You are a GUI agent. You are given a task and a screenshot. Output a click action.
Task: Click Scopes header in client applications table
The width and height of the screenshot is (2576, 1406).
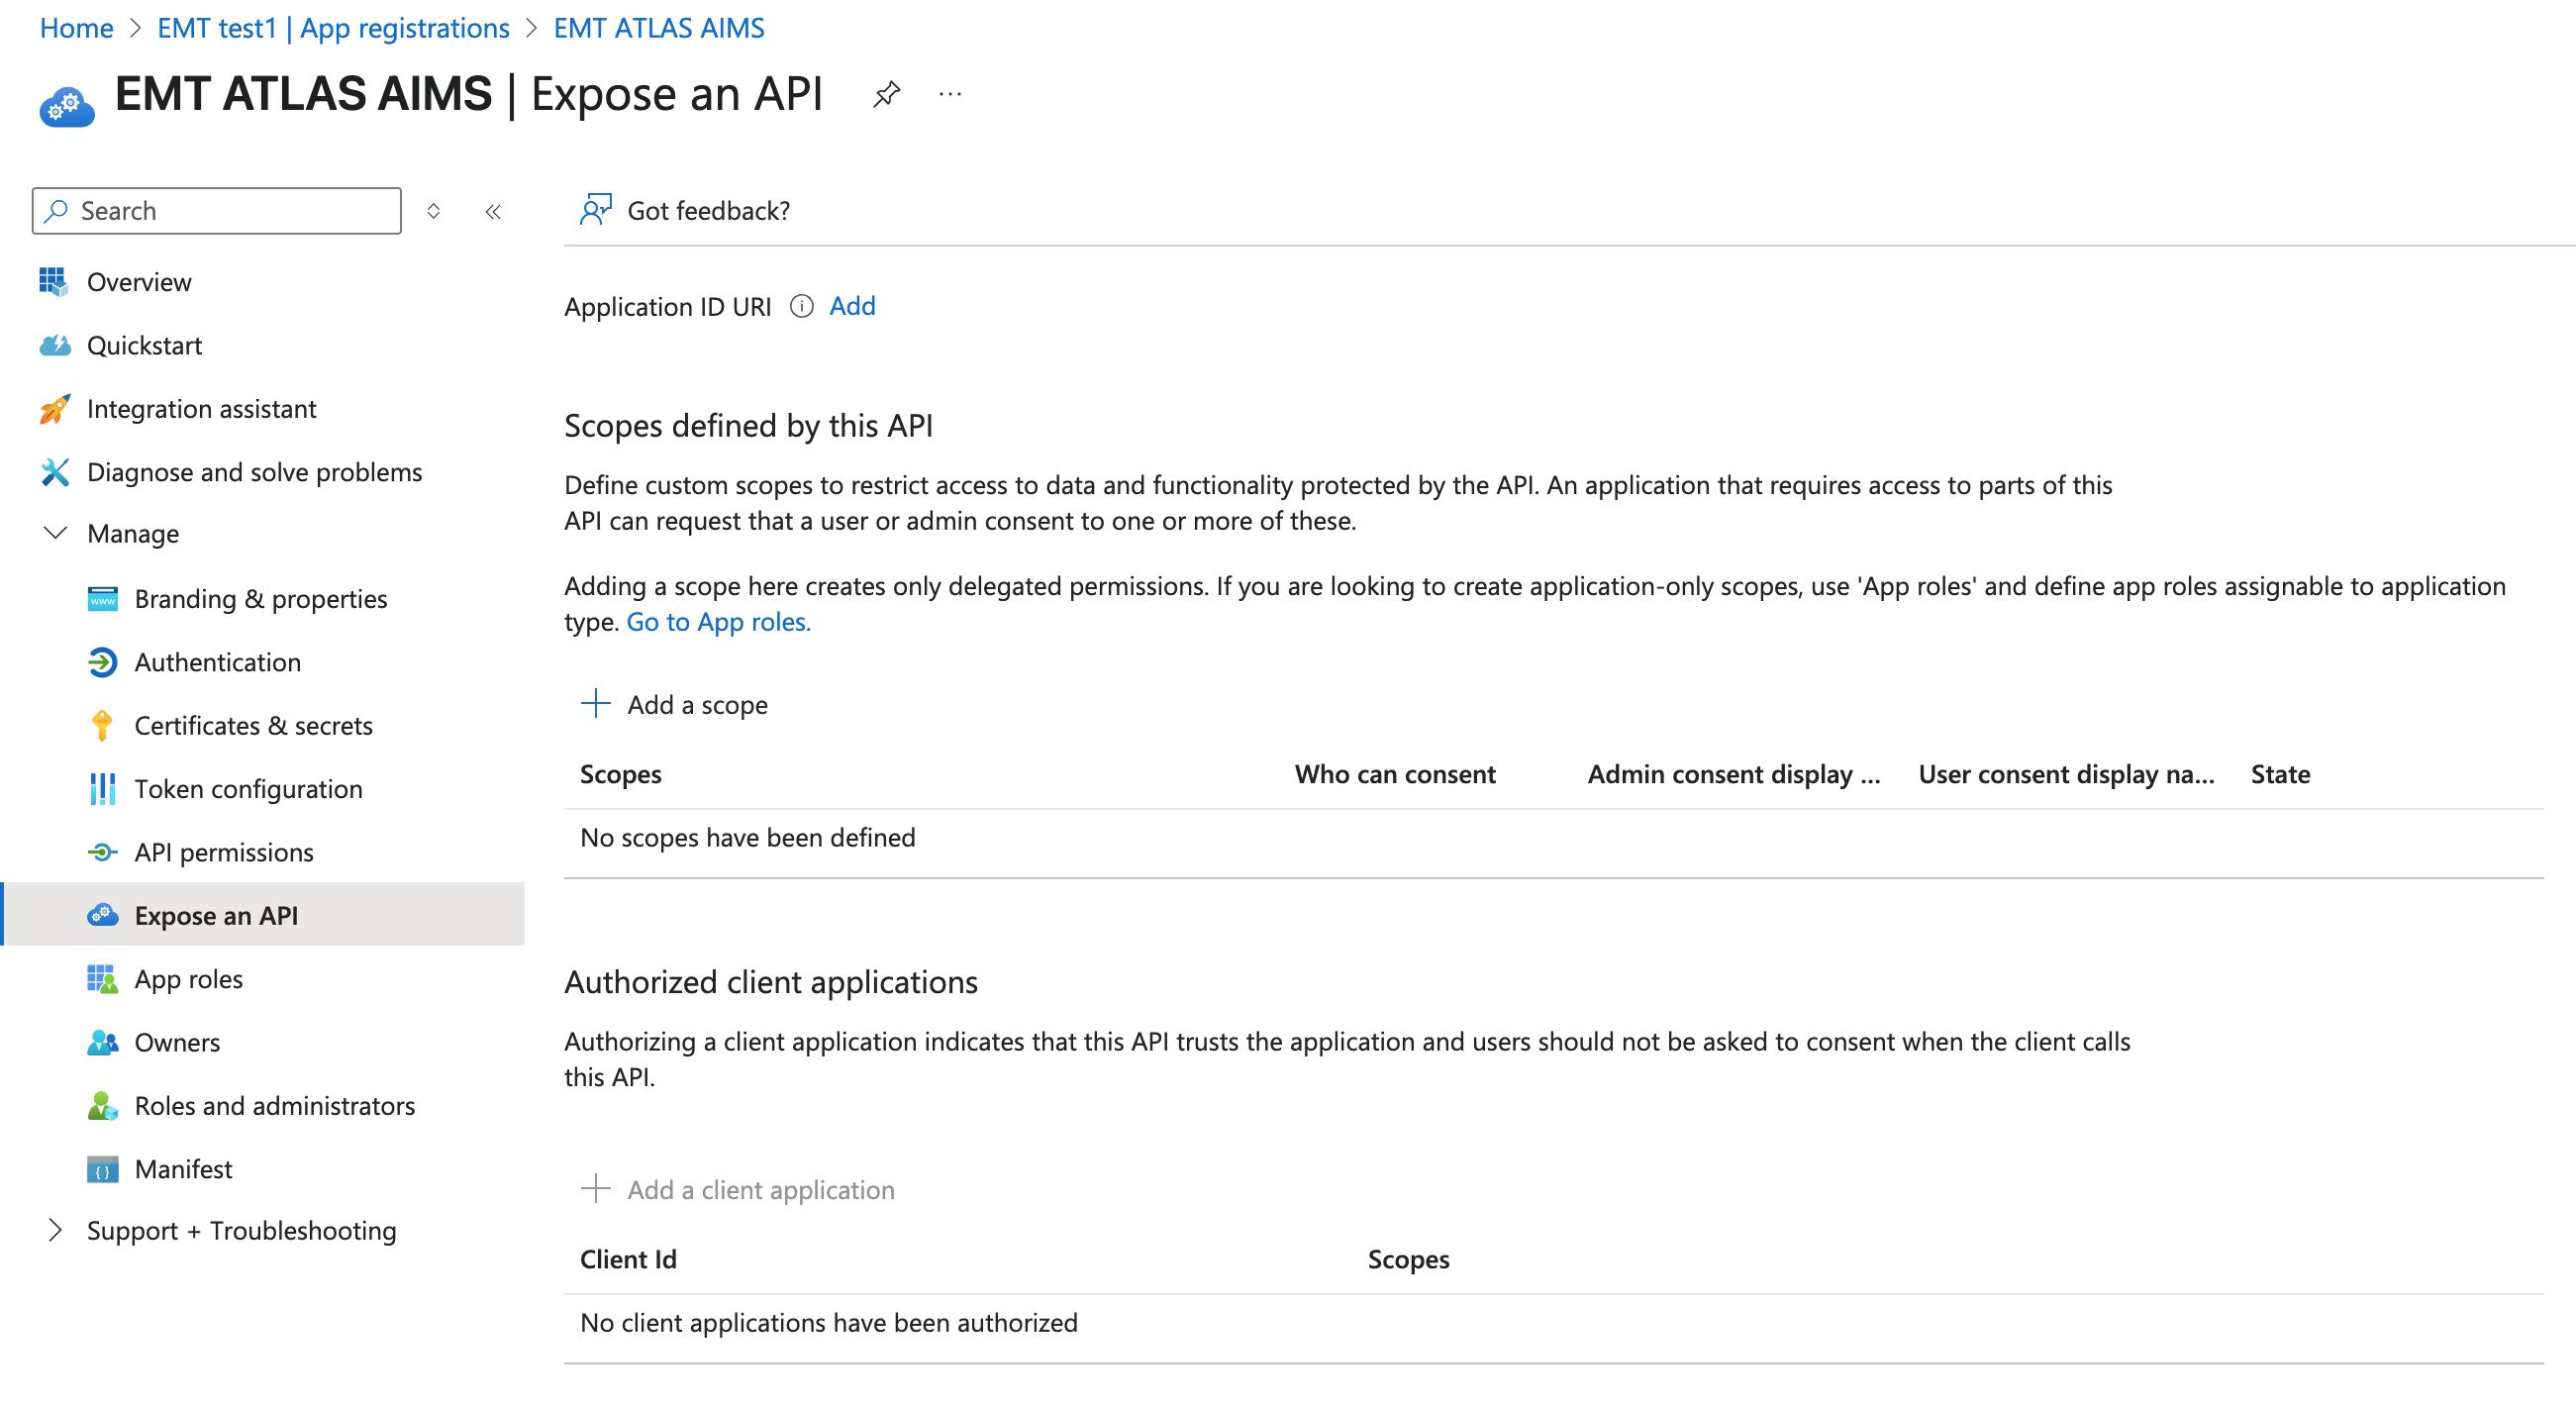click(x=1408, y=1259)
